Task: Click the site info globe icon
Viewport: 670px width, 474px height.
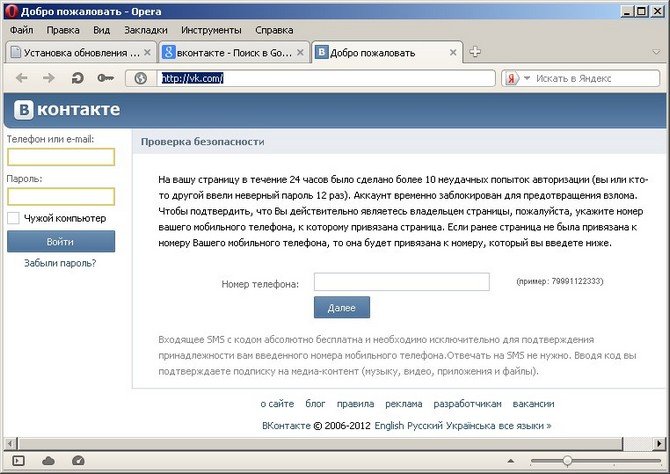Action: (x=141, y=78)
